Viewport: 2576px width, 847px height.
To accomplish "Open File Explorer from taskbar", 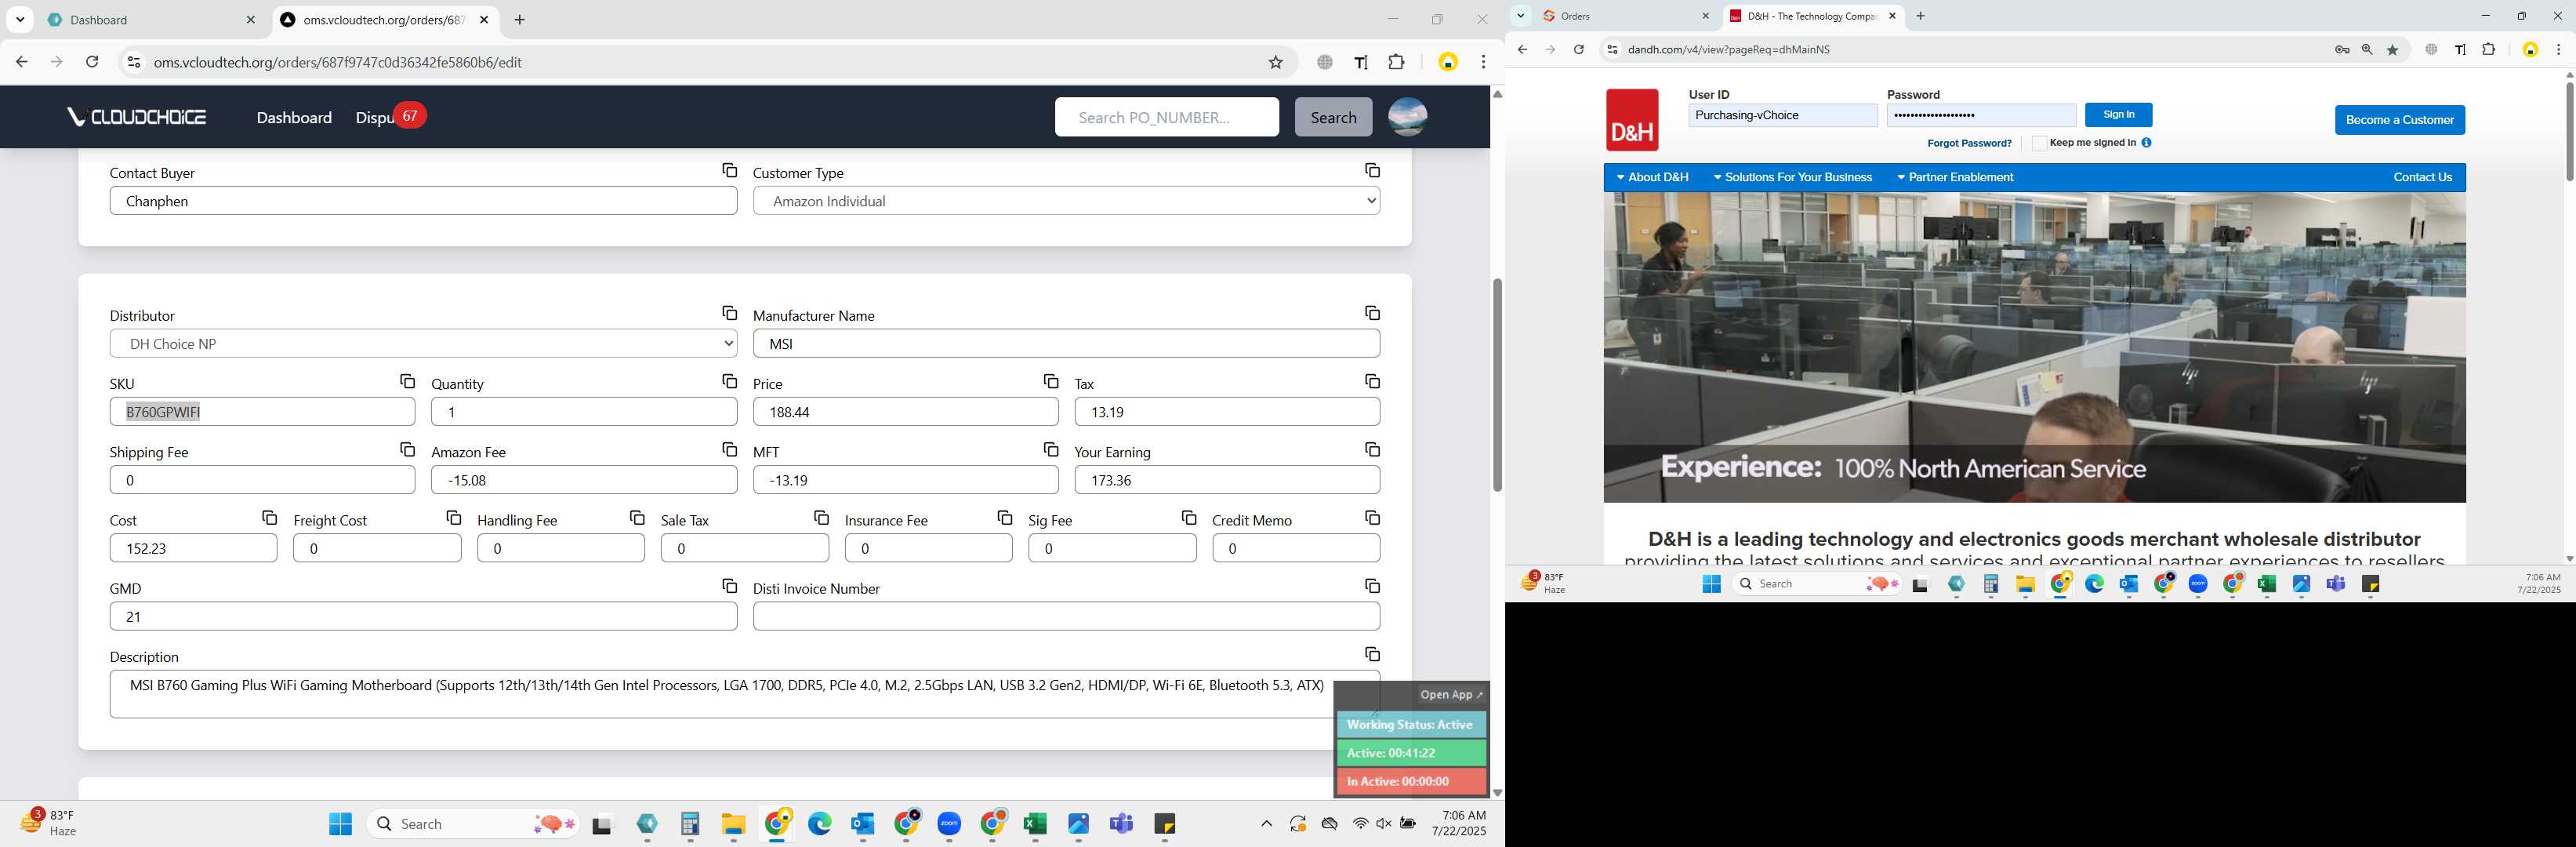I will click(733, 824).
